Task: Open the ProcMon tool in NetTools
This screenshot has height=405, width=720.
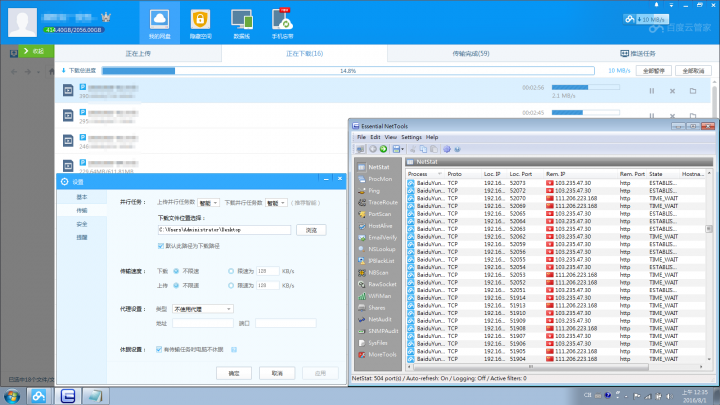Action: tap(379, 179)
